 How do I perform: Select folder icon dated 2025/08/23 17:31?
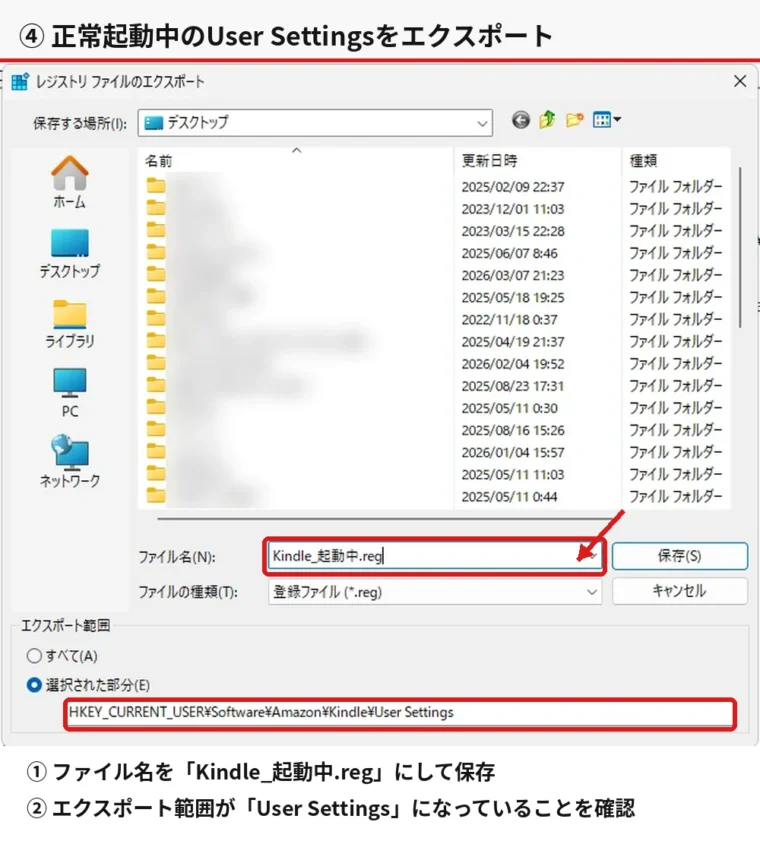pos(156,385)
